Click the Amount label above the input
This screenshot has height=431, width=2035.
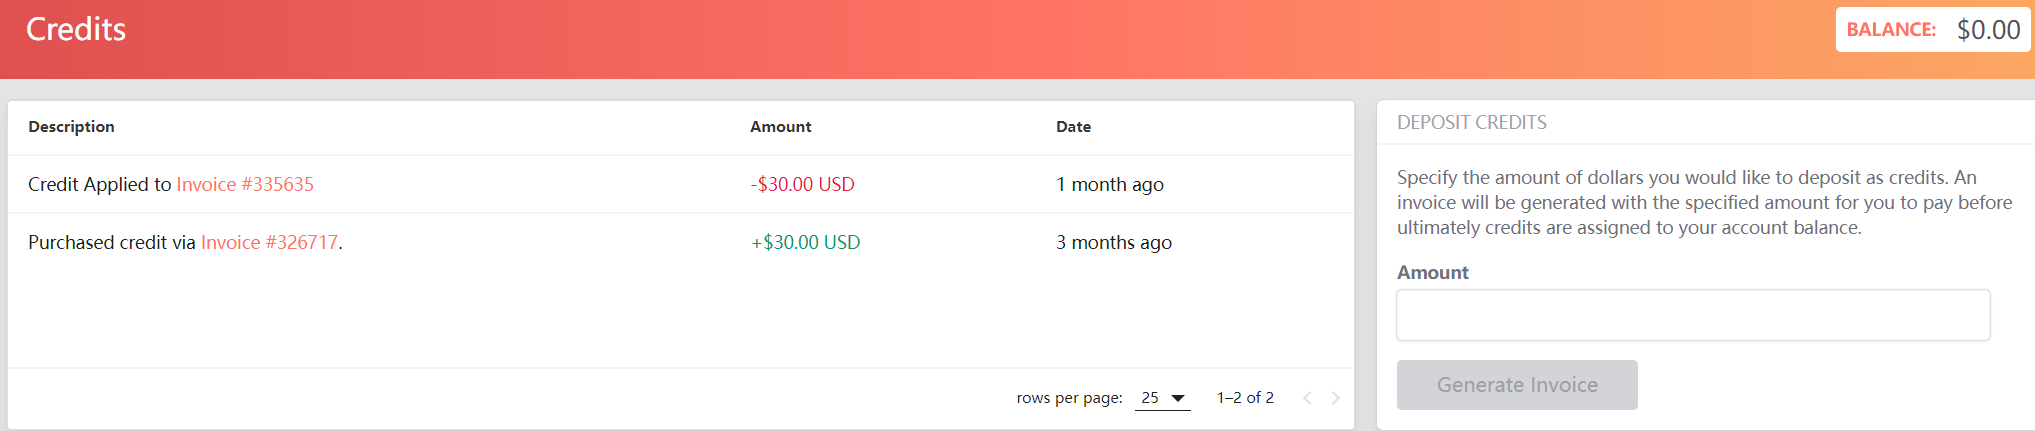click(1432, 272)
